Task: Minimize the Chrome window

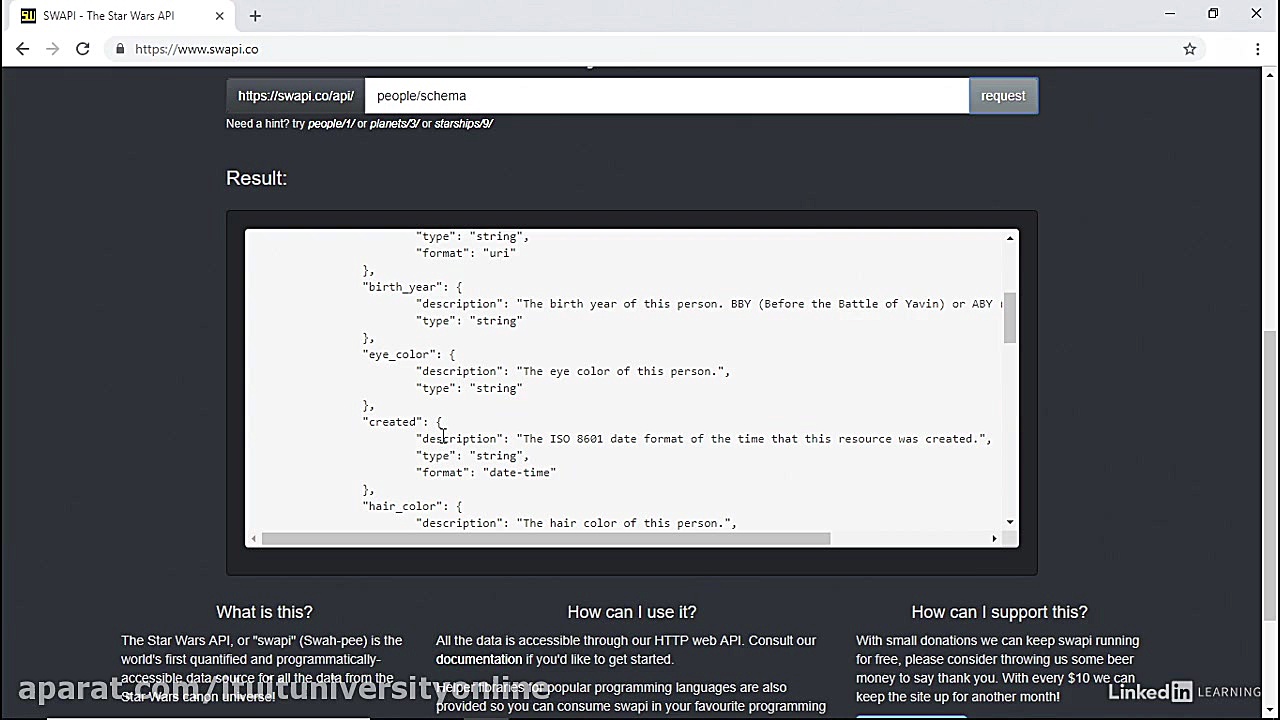Action: [1170, 14]
